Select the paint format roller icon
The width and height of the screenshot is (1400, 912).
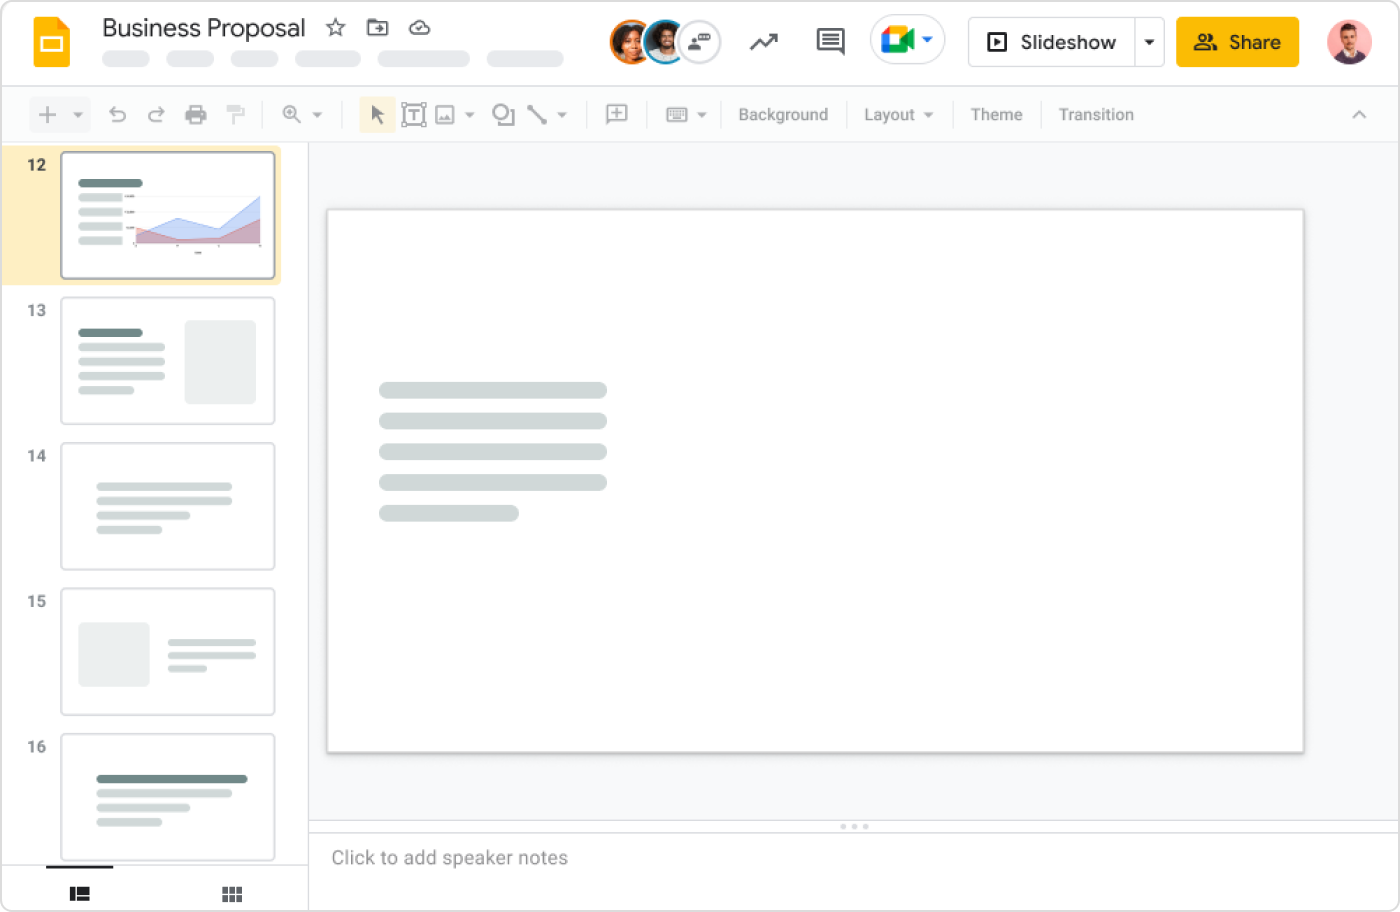236,115
